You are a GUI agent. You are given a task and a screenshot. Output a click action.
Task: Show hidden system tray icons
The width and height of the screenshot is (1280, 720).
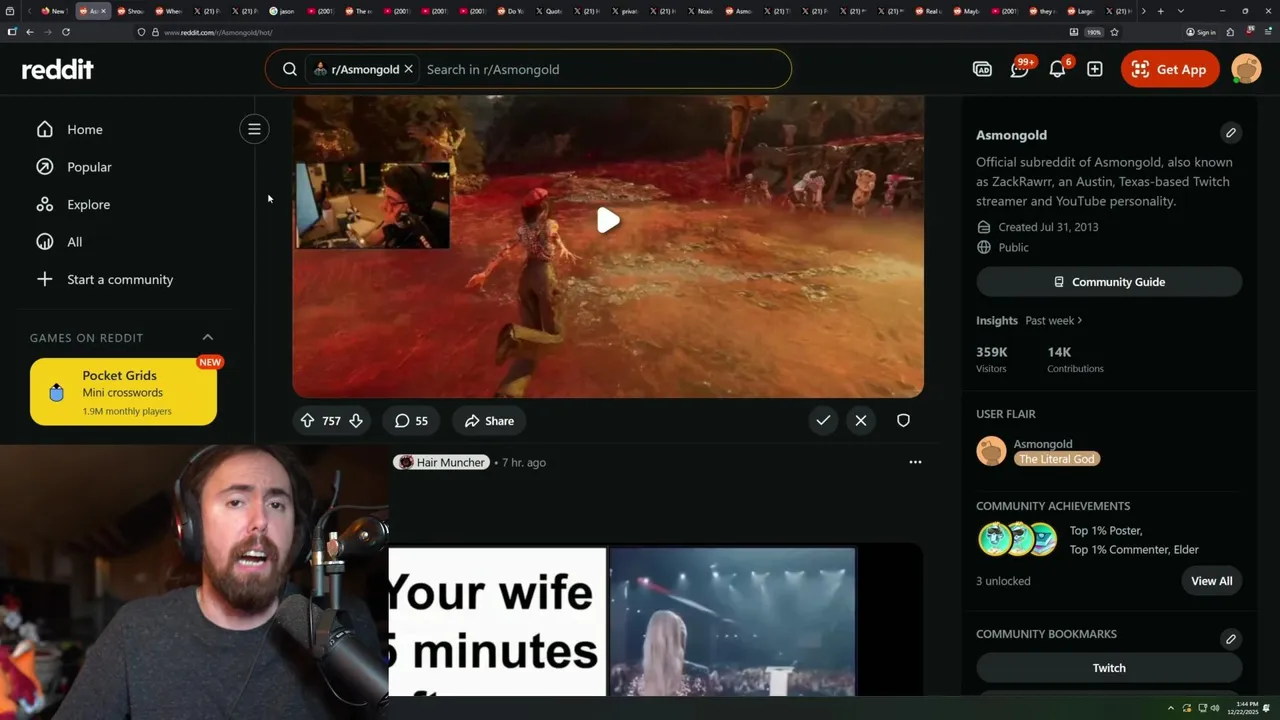1171,708
